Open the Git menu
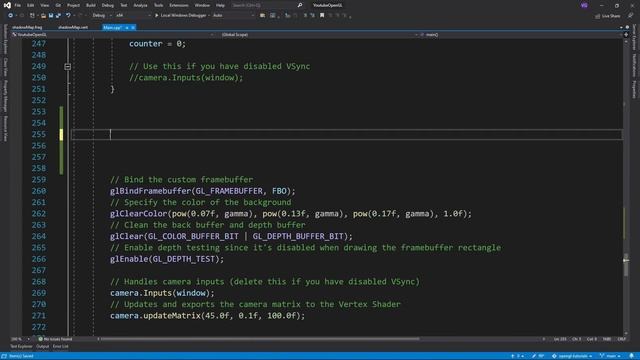640x360 pixels. pyautogui.click(x=58, y=5)
